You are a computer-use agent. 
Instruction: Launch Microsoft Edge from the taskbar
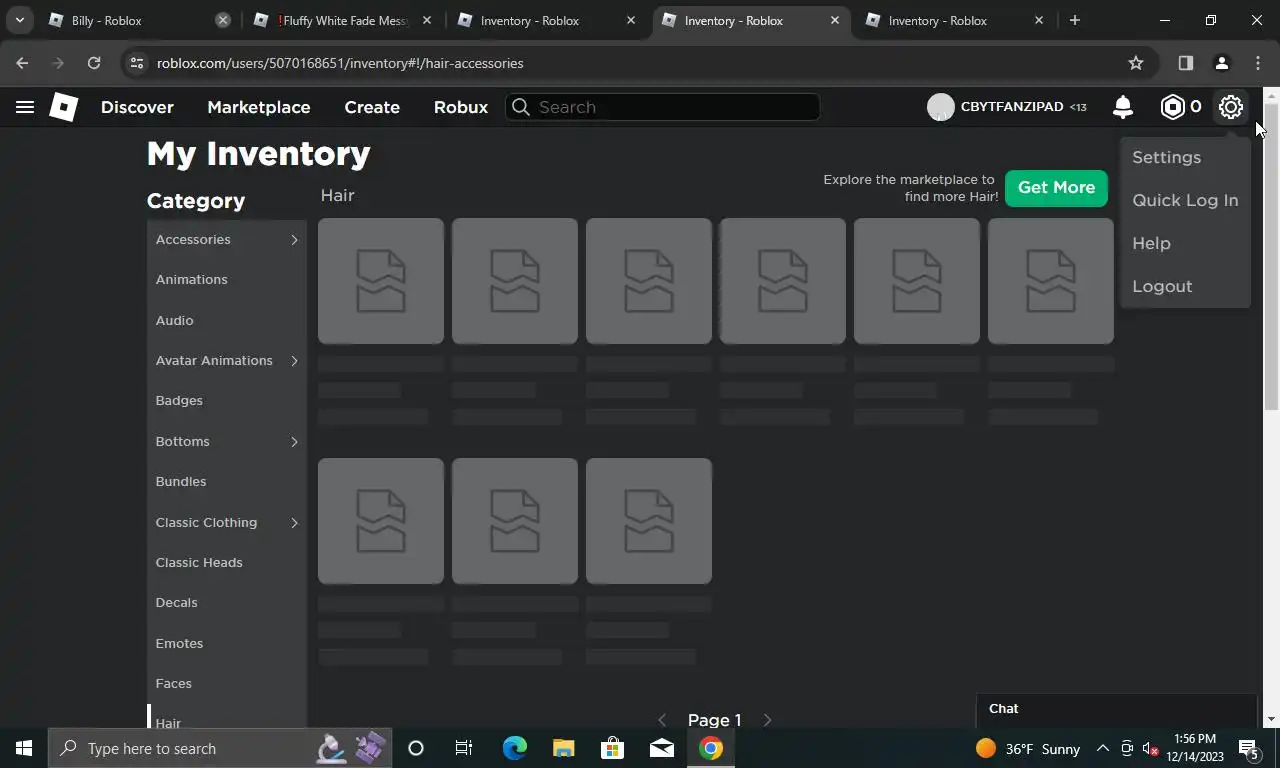tap(514, 748)
